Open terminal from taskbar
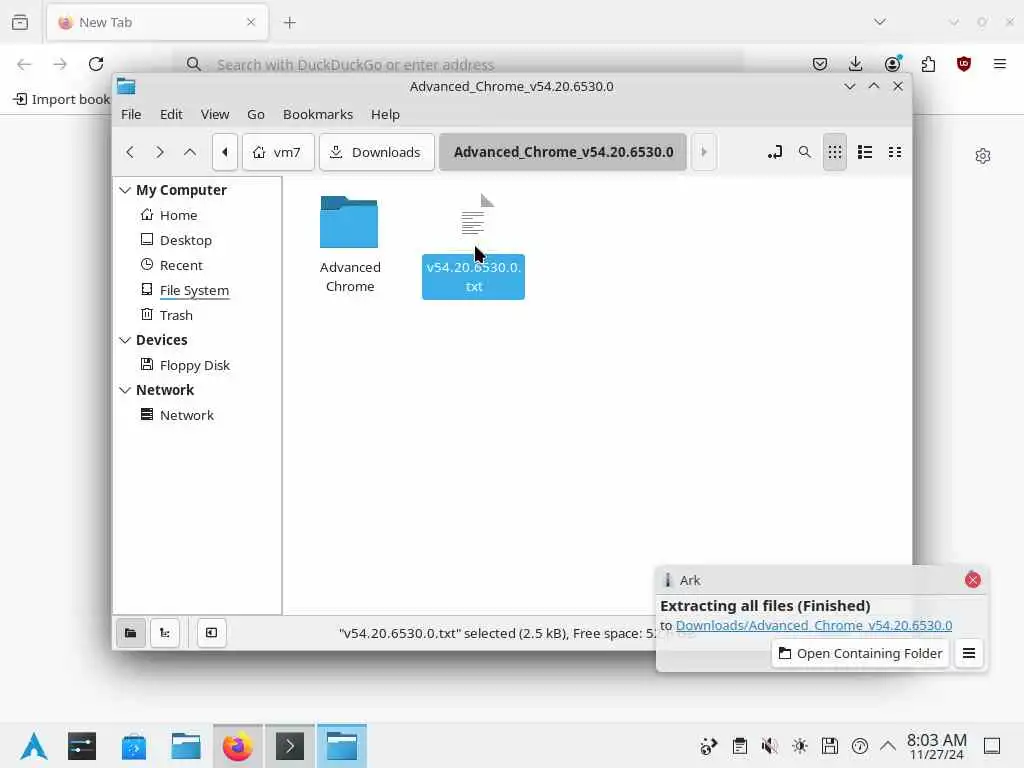The height and width of the screenshot is (768, 1024). [290, 746]
